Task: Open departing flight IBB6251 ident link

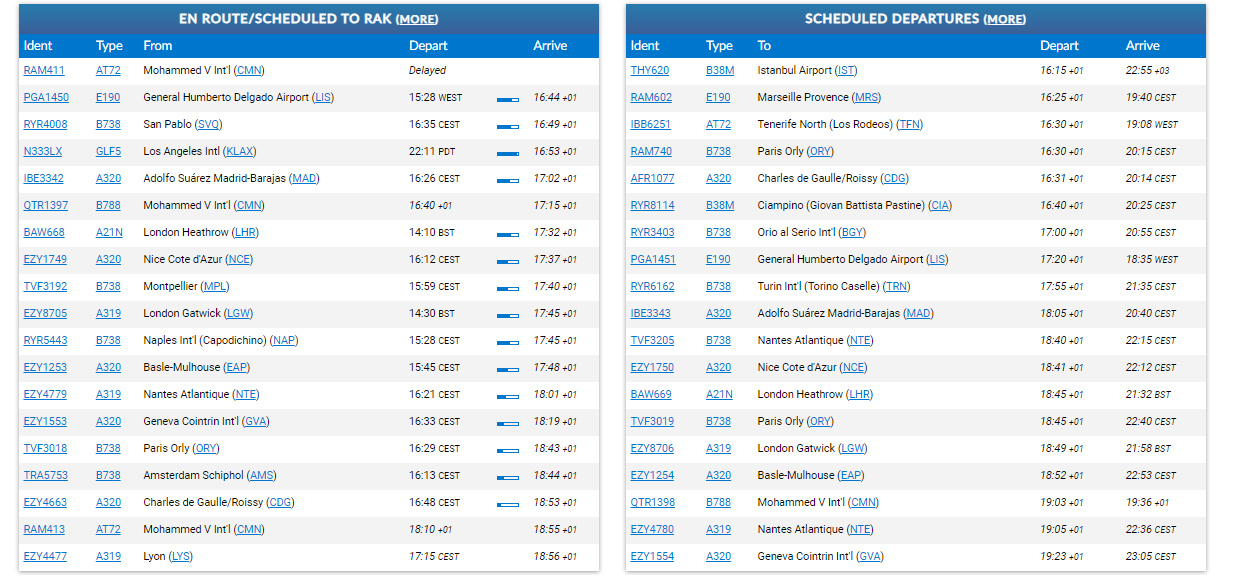Action: coord(651,125)
